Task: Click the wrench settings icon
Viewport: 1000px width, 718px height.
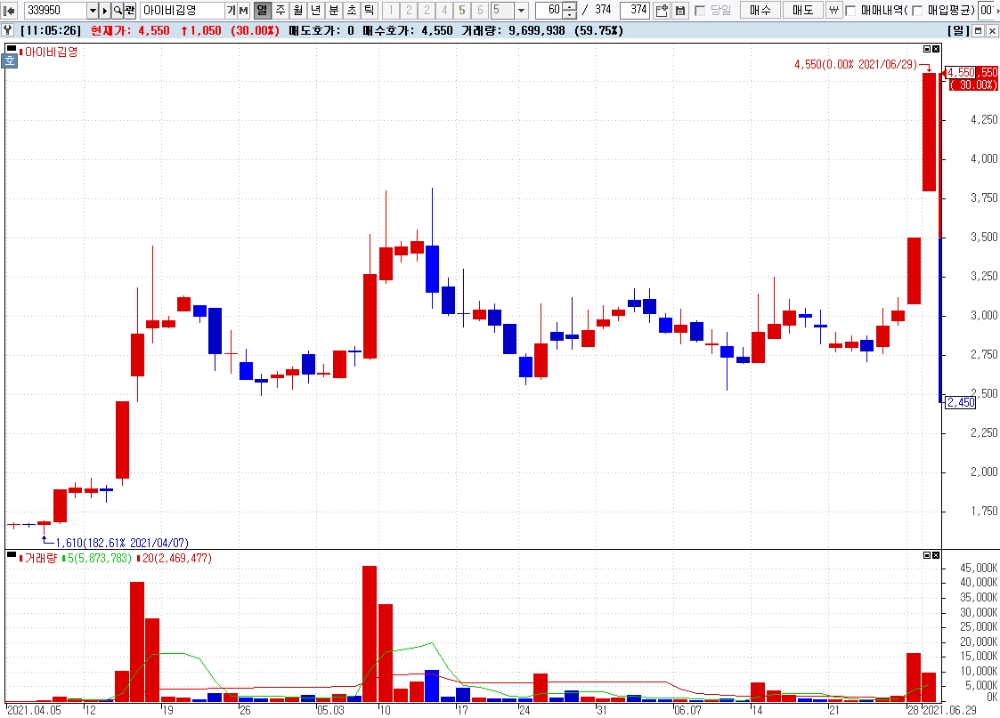Action: (8, 30)
